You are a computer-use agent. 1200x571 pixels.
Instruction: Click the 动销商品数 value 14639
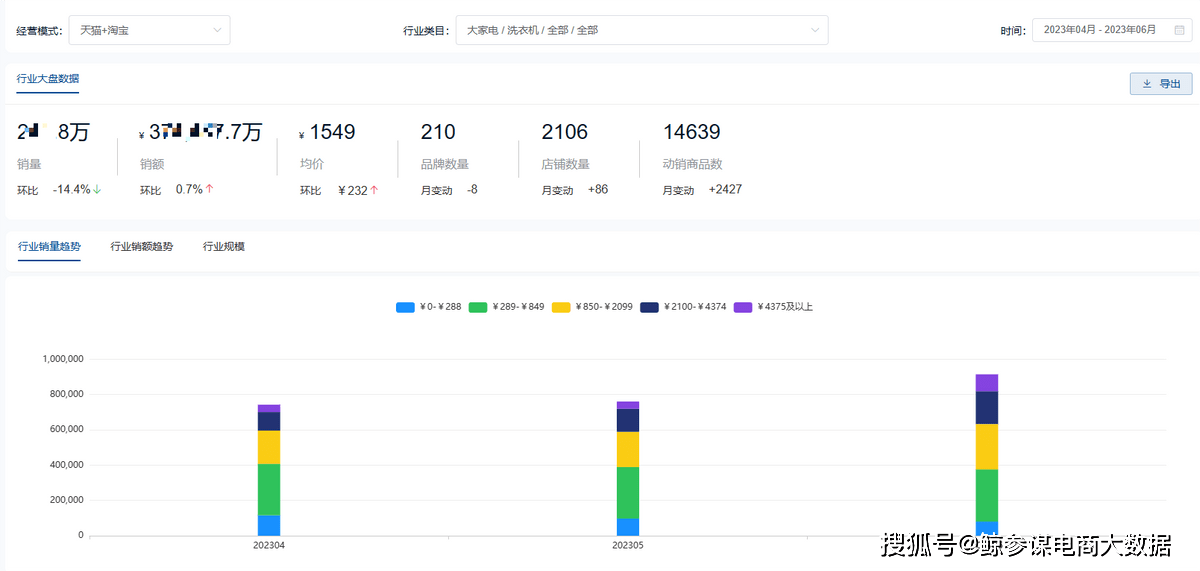click(x=692, y=132)
